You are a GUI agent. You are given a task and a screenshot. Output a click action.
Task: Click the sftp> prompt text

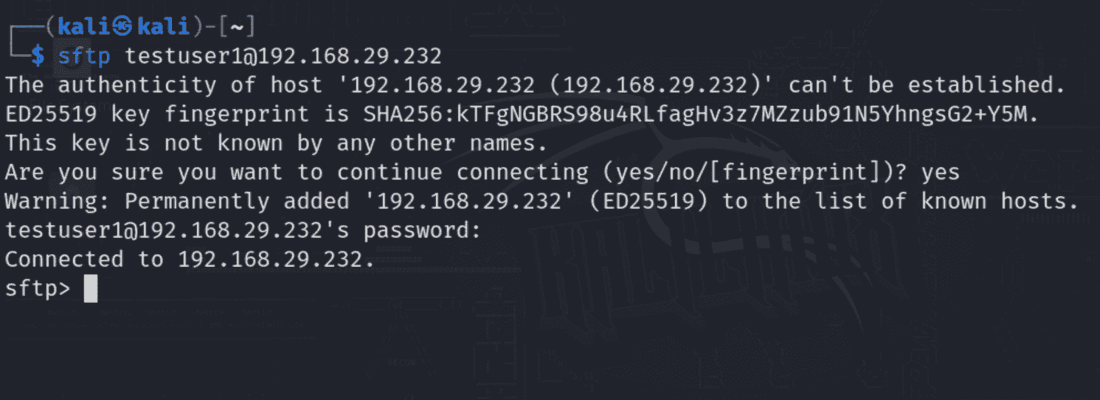38,289
